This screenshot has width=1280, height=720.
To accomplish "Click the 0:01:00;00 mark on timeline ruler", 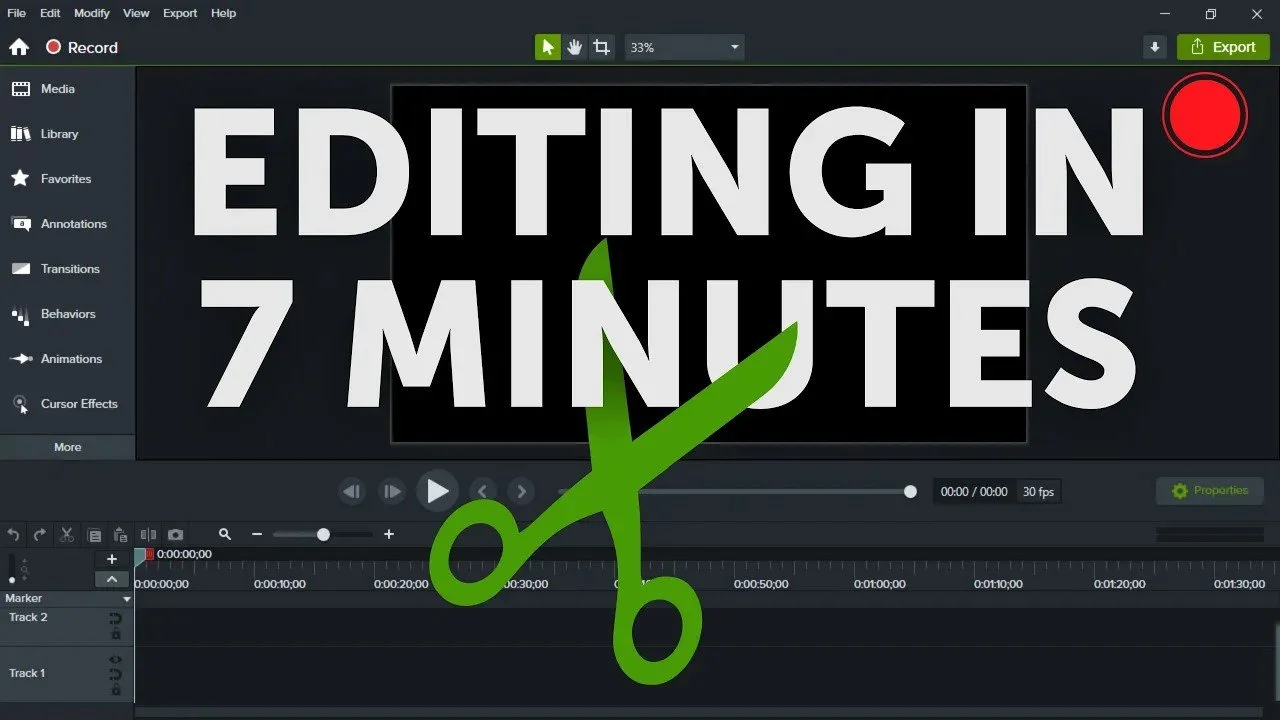I will click(x=880, y=584).
